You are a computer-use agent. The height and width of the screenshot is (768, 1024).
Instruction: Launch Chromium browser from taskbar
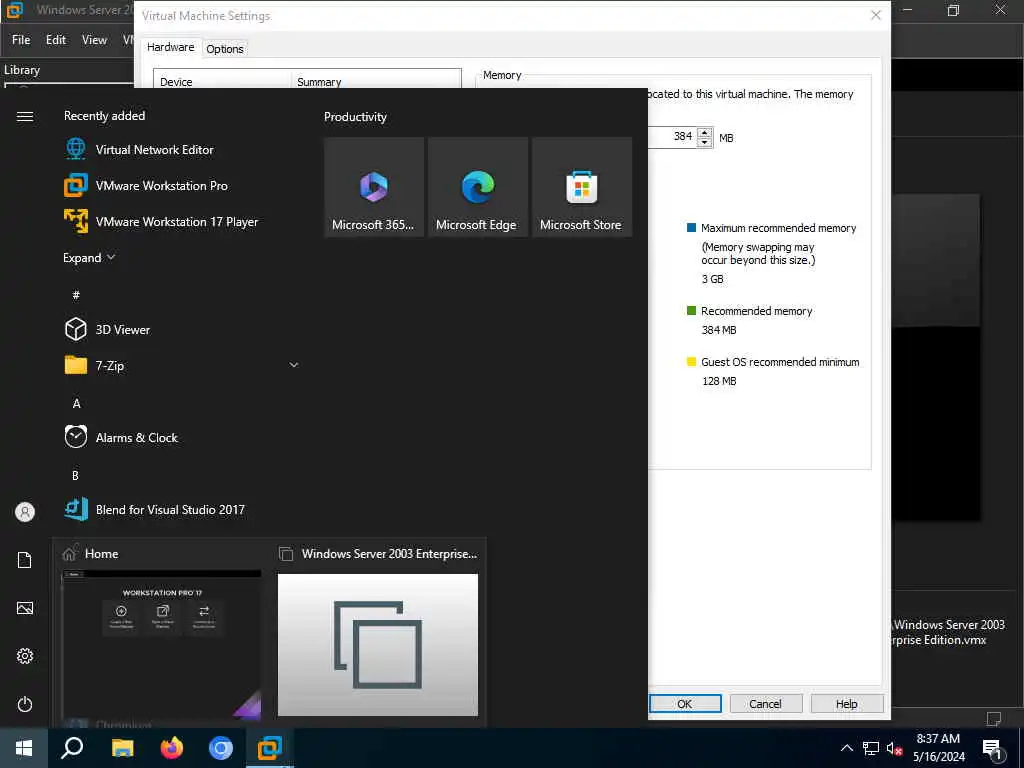[x=221, y=748]
